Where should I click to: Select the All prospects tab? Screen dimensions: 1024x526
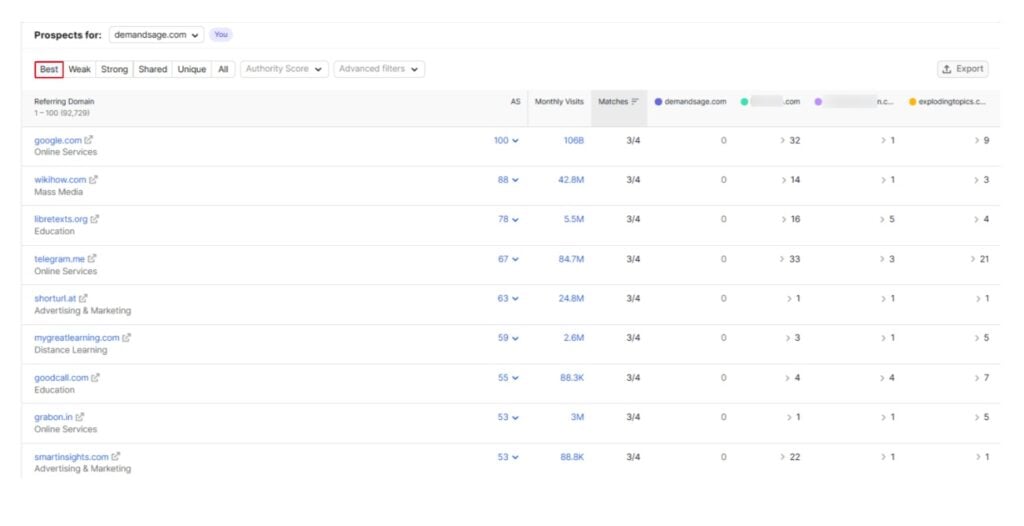[x=223, y=69]
